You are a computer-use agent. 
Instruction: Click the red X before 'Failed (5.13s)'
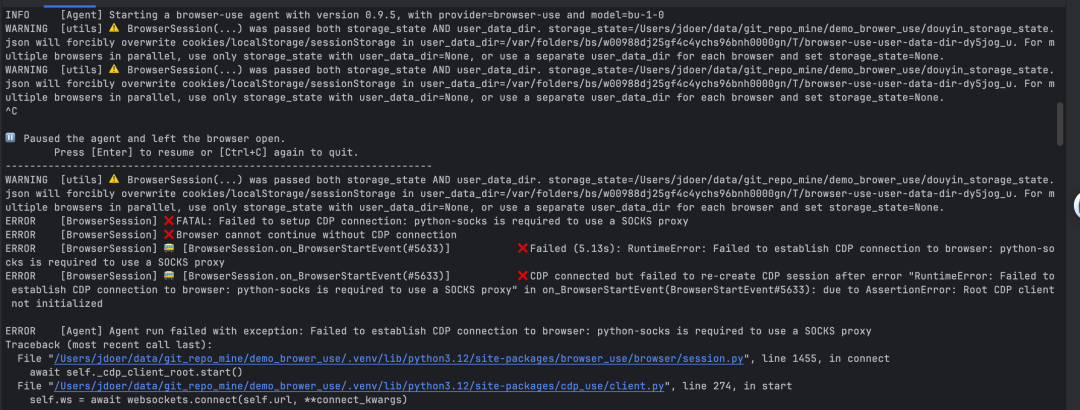522,248
